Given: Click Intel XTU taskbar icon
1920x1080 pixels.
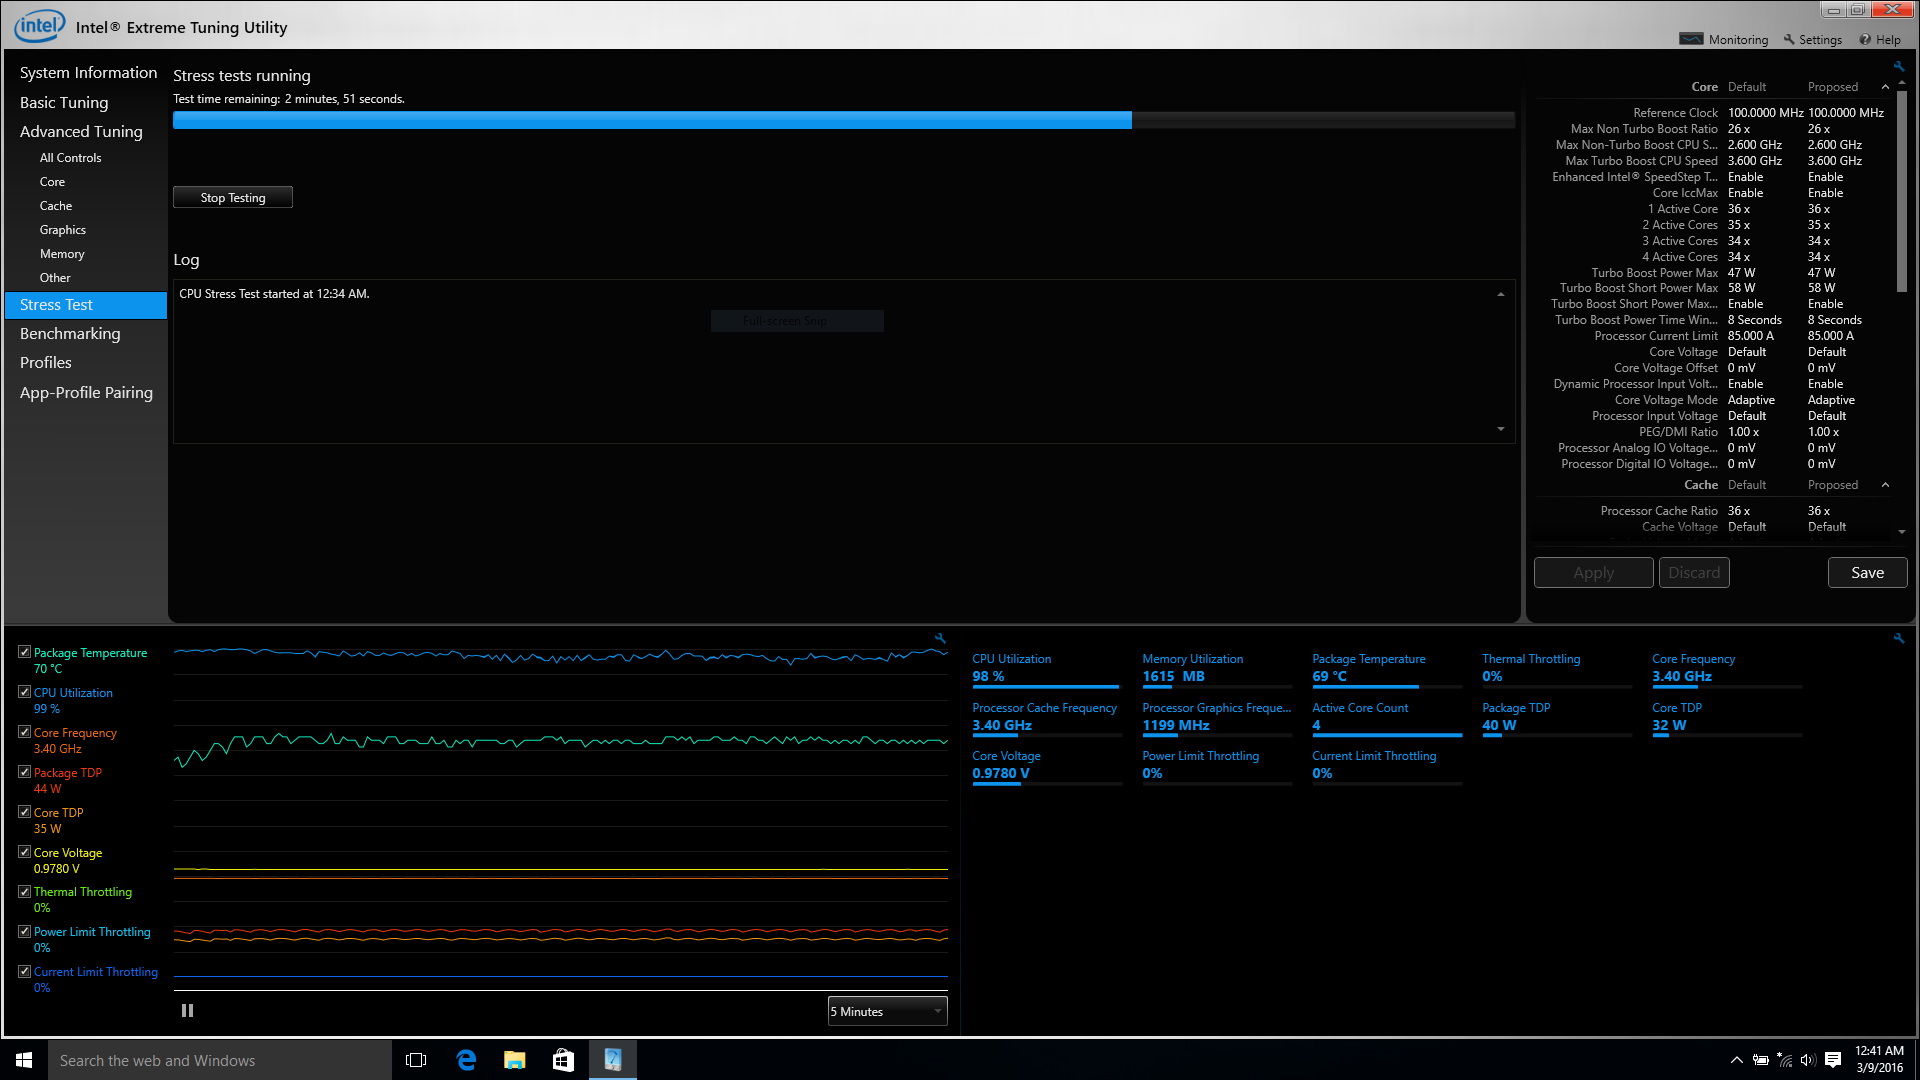Looking at the screenshot, I should point(612,1060).
